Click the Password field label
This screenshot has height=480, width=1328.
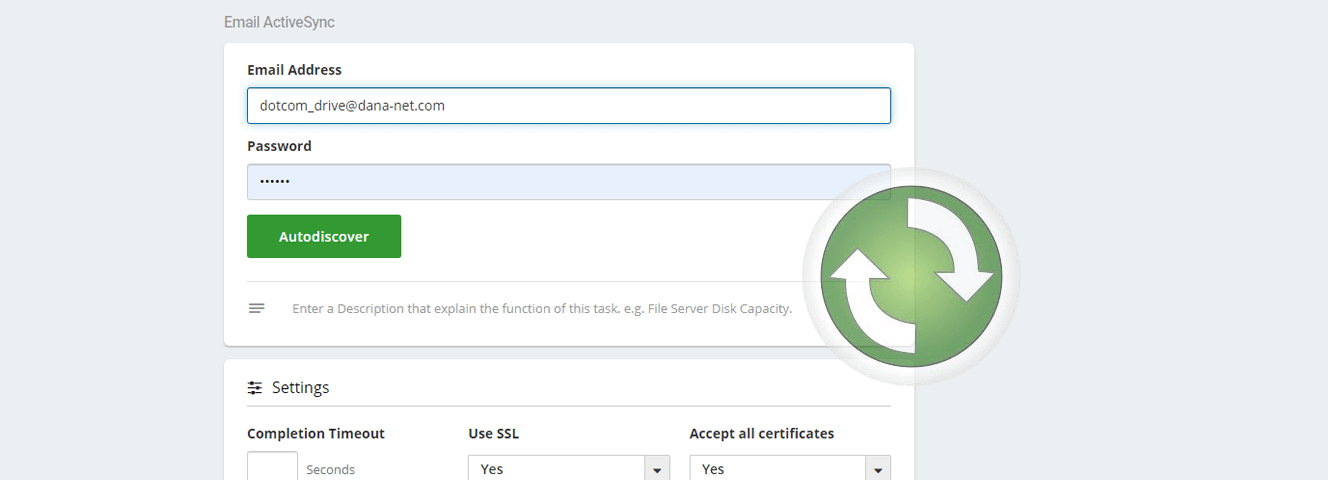(x=279, y=146)
